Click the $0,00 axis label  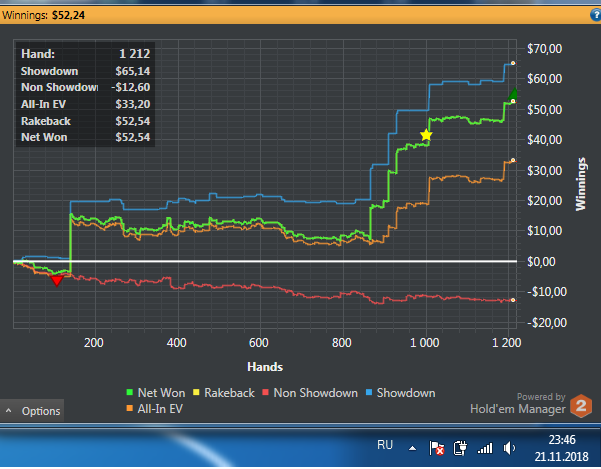[x=541, y=262]
